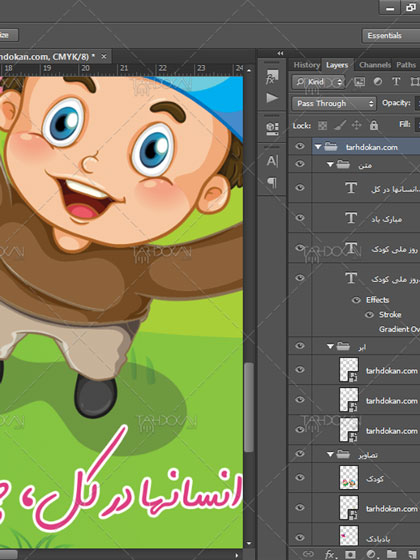The width and height of the screenshot is (420, 560).
Task: Open the Character panel icon
Action: click(272, 161)
